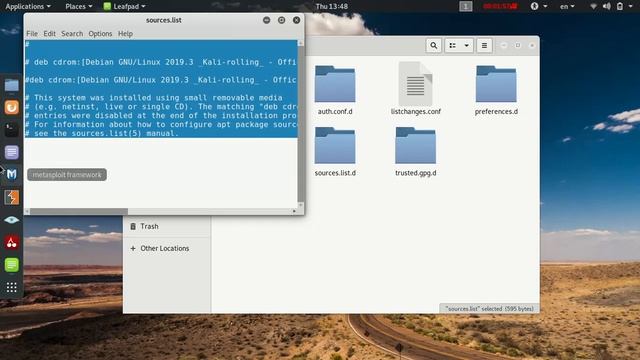Screen dimensions: 640x360
Task: Show all applications grid
Action: (x=11, y=287)
